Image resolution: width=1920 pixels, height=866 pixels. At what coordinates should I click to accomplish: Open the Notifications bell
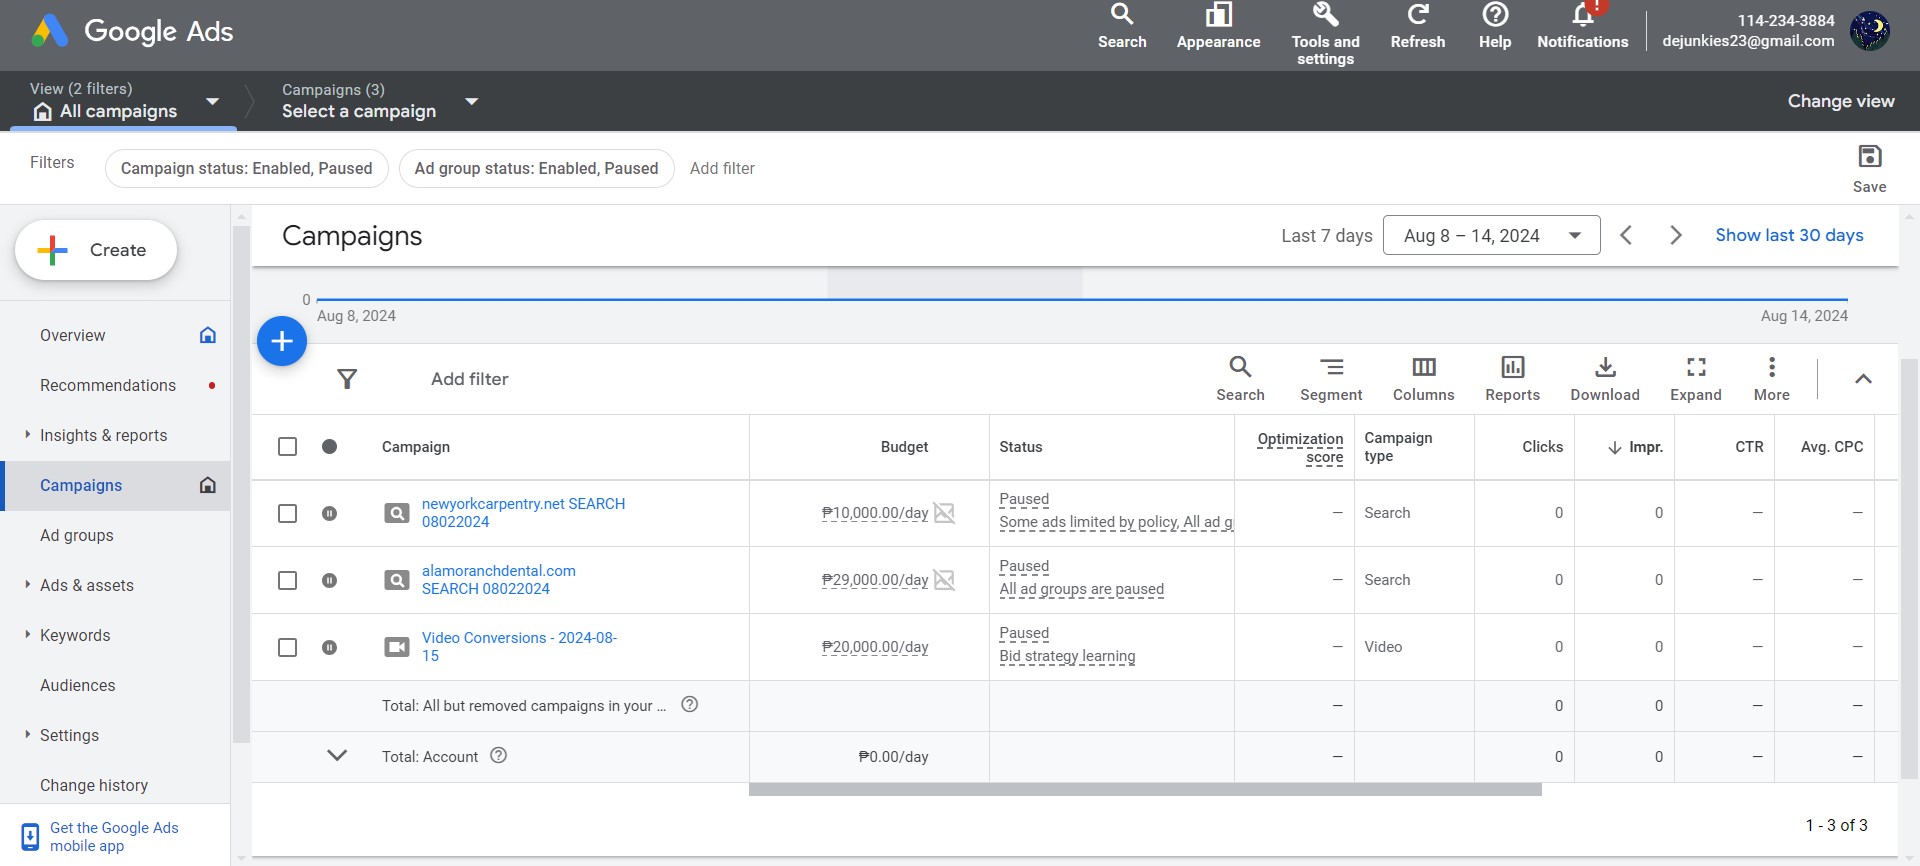[x=1582, y=16]
